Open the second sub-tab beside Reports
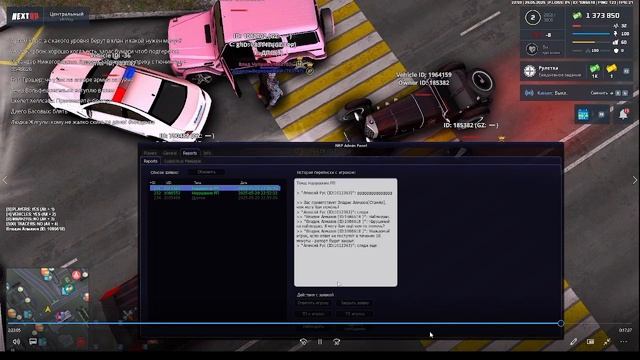 pos(182,161)
